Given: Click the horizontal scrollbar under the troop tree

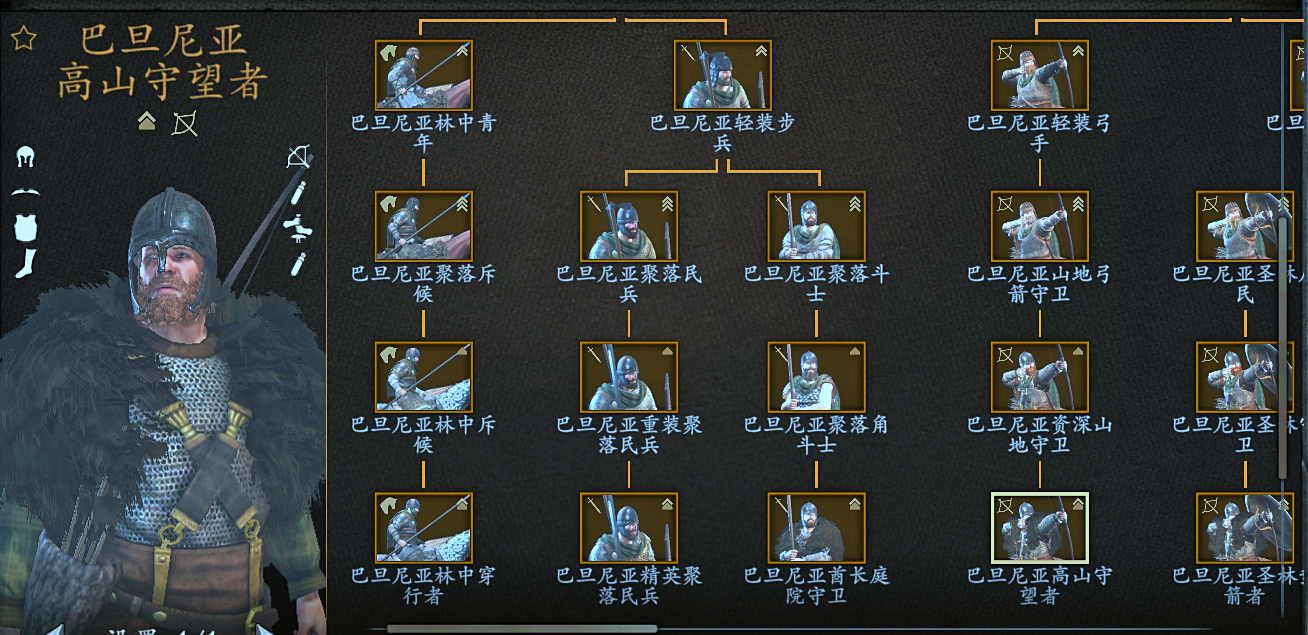Looking at the screenshot, I should [522, 629].
